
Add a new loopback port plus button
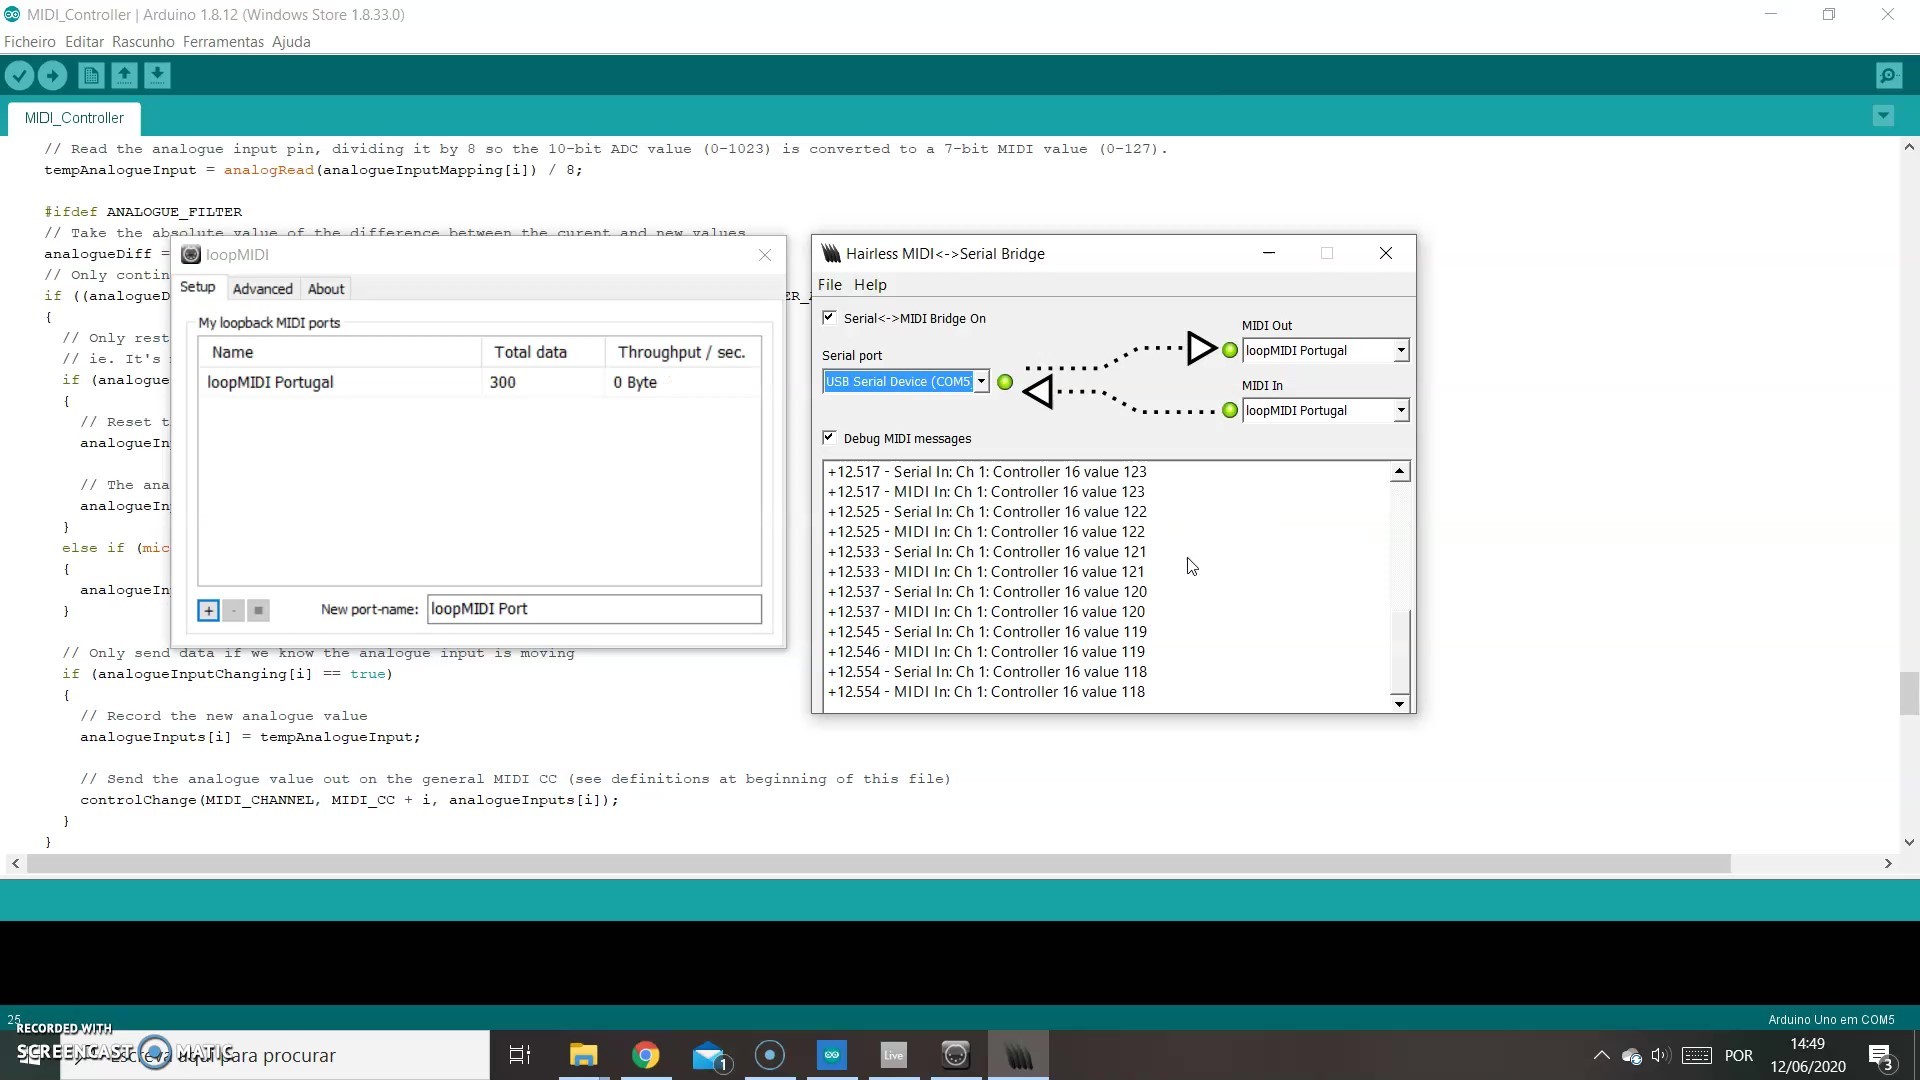[x=208, y=610]
